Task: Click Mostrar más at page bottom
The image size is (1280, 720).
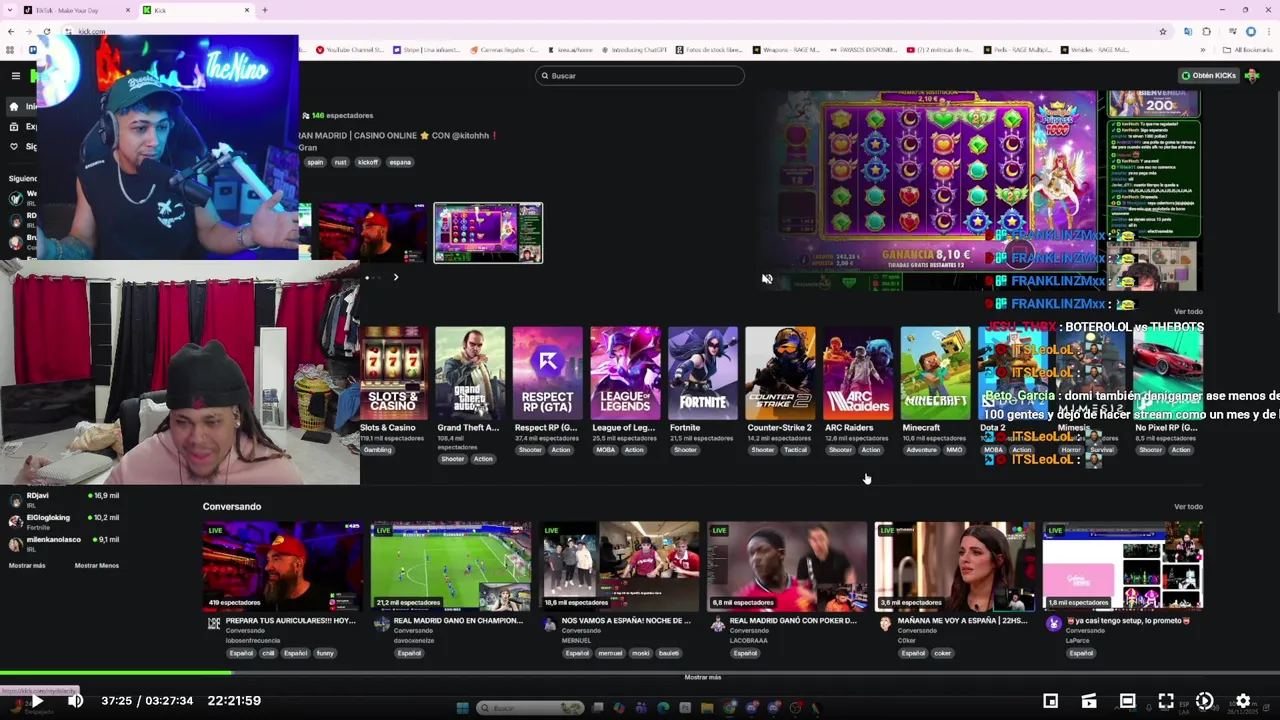Action: 703,677
